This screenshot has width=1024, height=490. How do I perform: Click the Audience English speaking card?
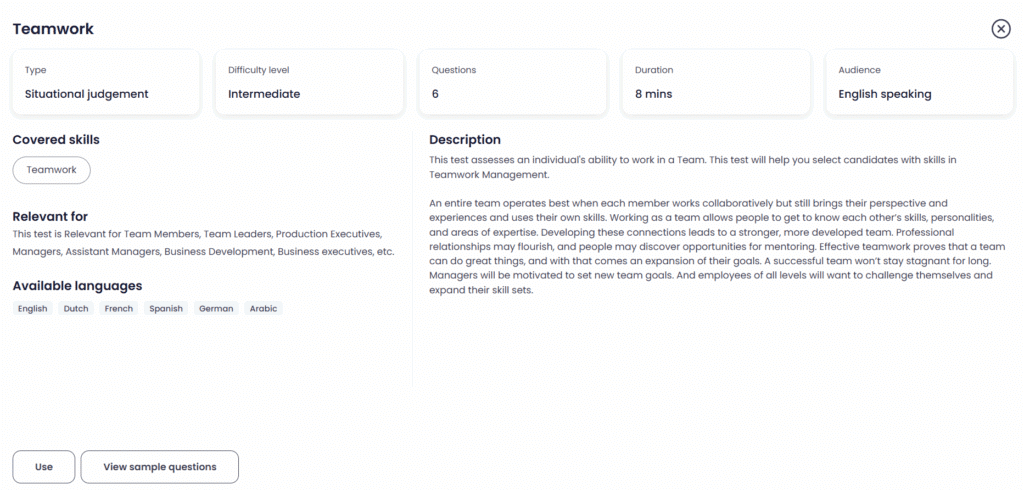[920, 82]
